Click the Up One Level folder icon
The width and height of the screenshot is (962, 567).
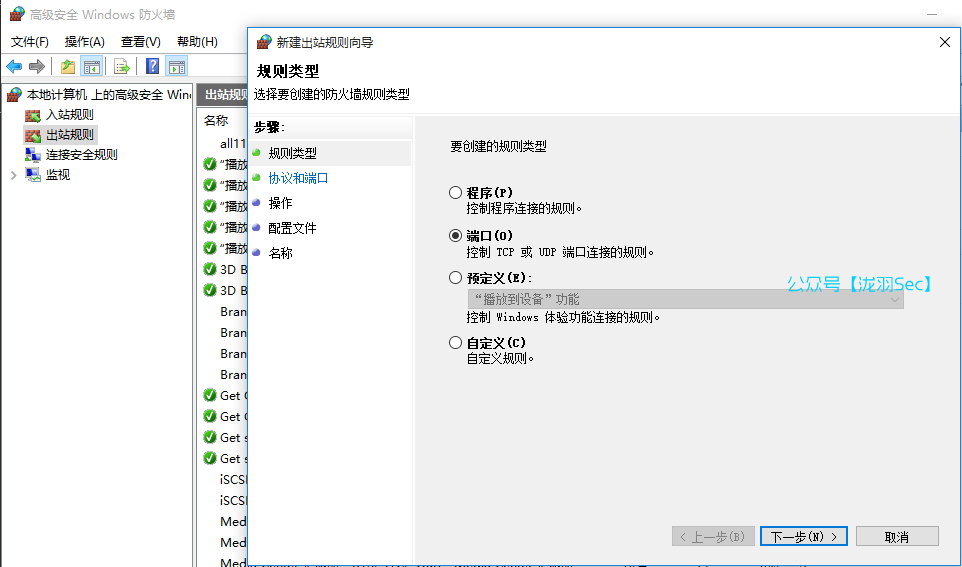click(67, 67)
